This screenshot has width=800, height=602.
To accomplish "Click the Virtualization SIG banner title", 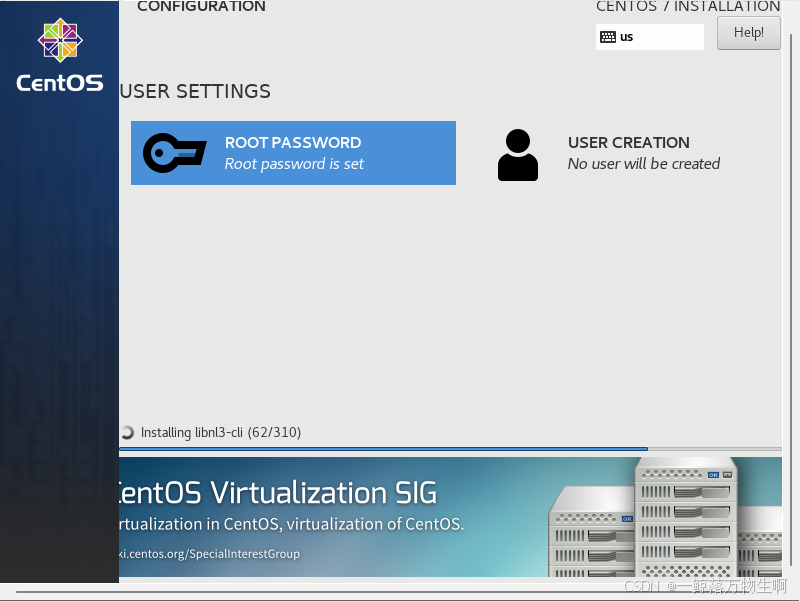I will 278,493.
